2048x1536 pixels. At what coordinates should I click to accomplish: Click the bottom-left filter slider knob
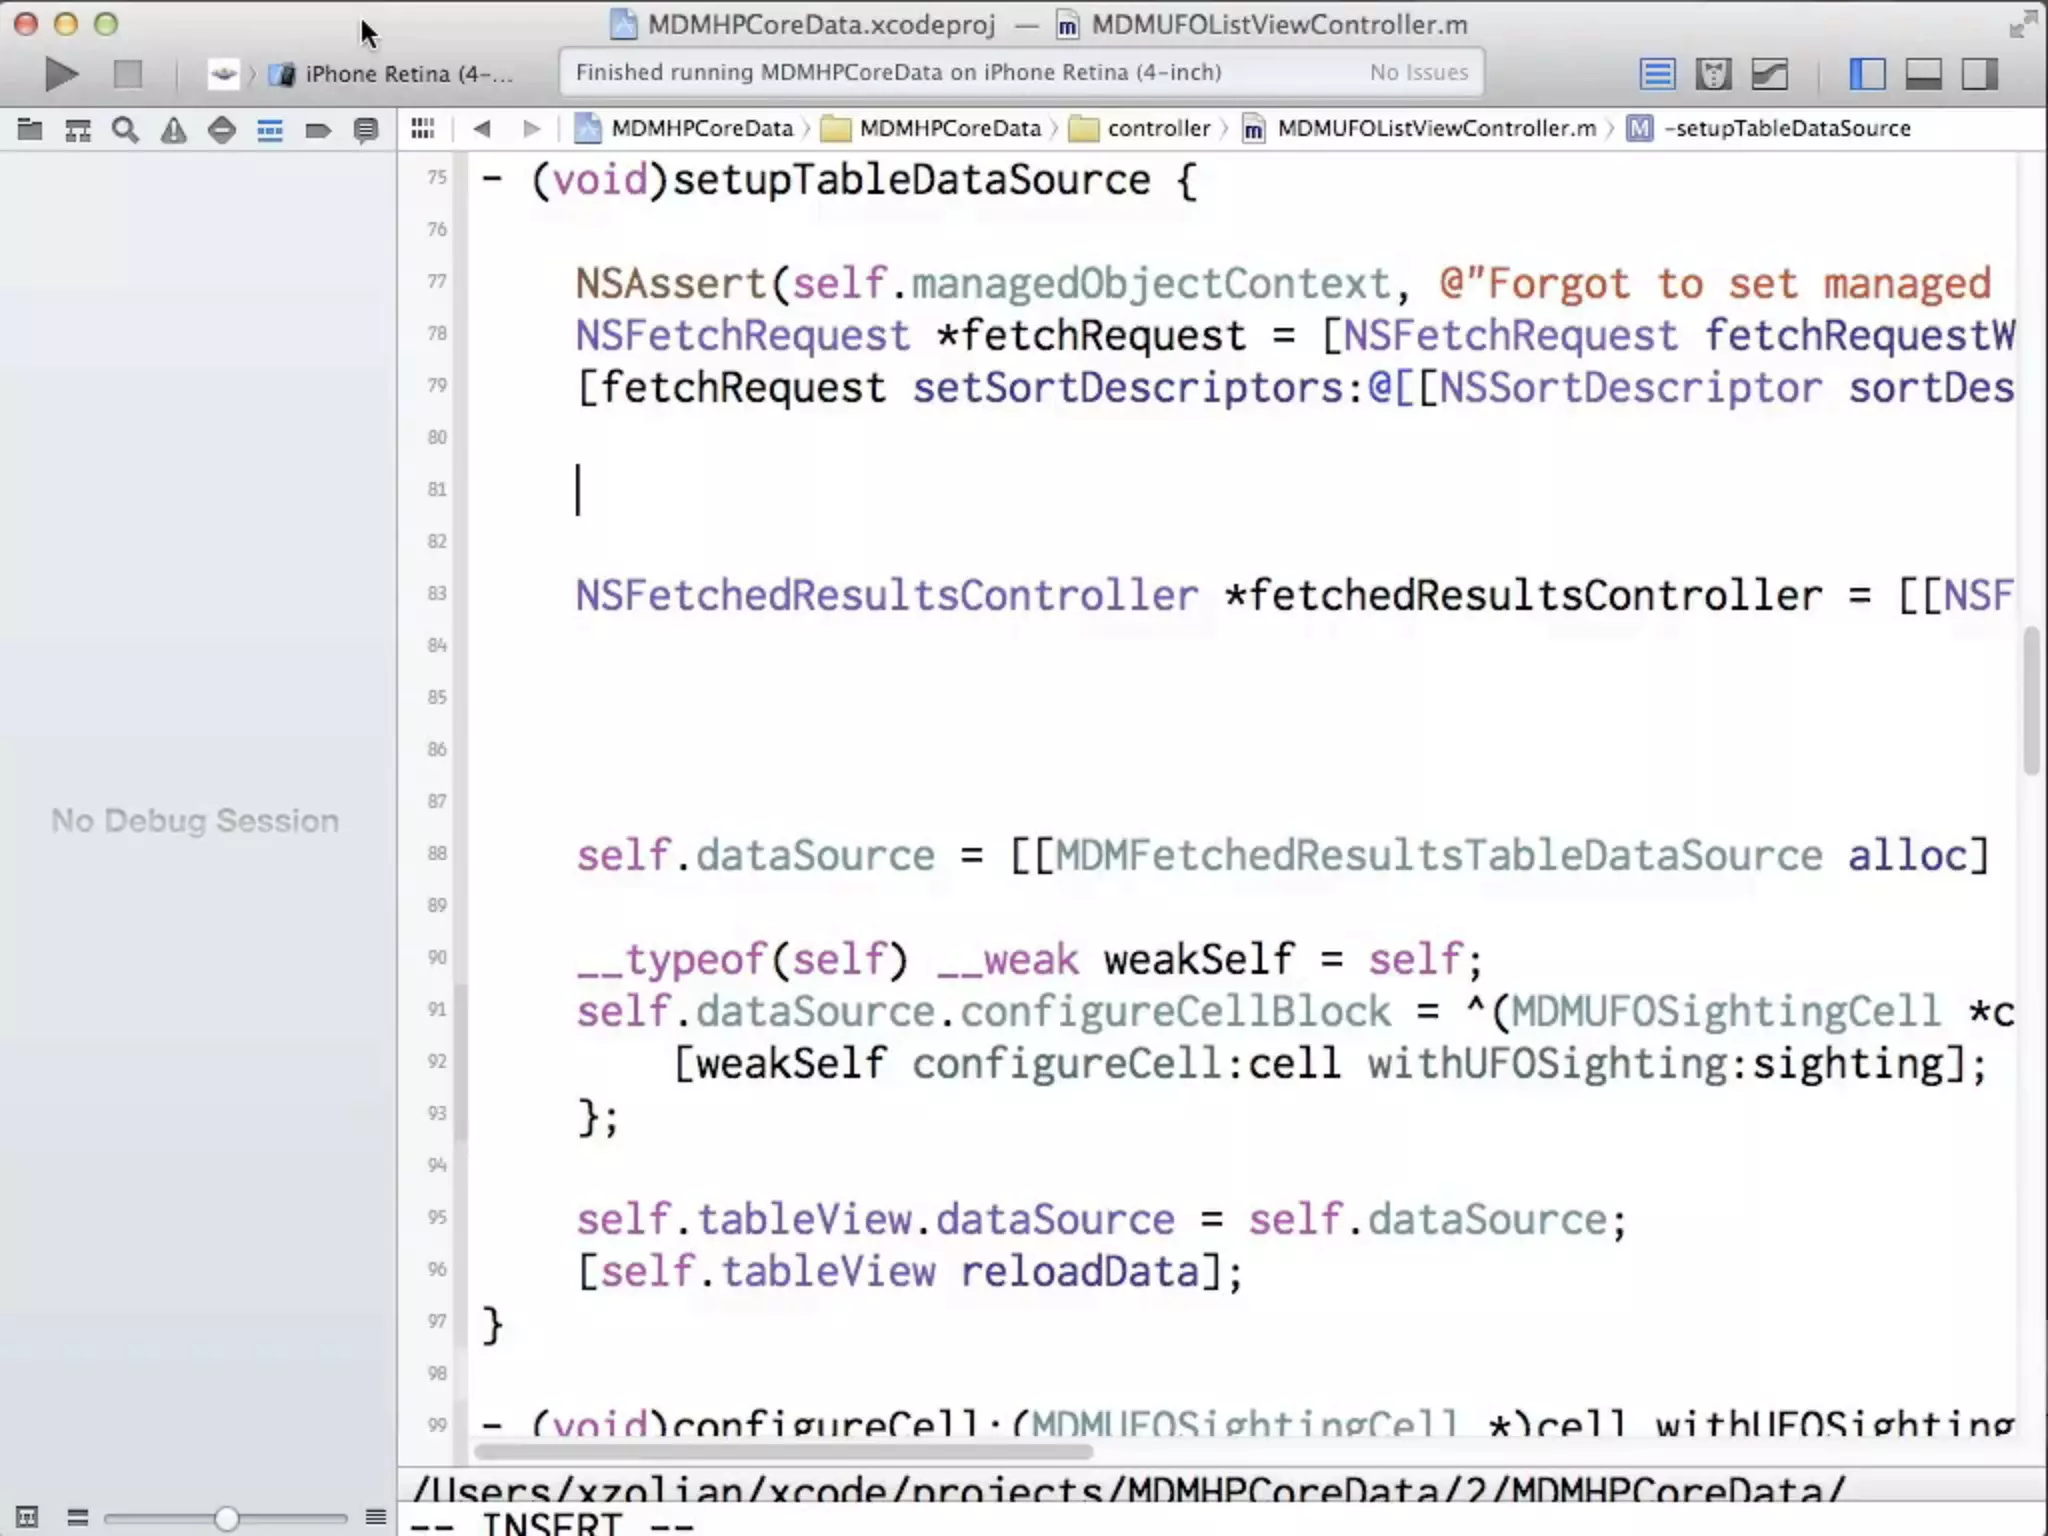click(226, 1518)
